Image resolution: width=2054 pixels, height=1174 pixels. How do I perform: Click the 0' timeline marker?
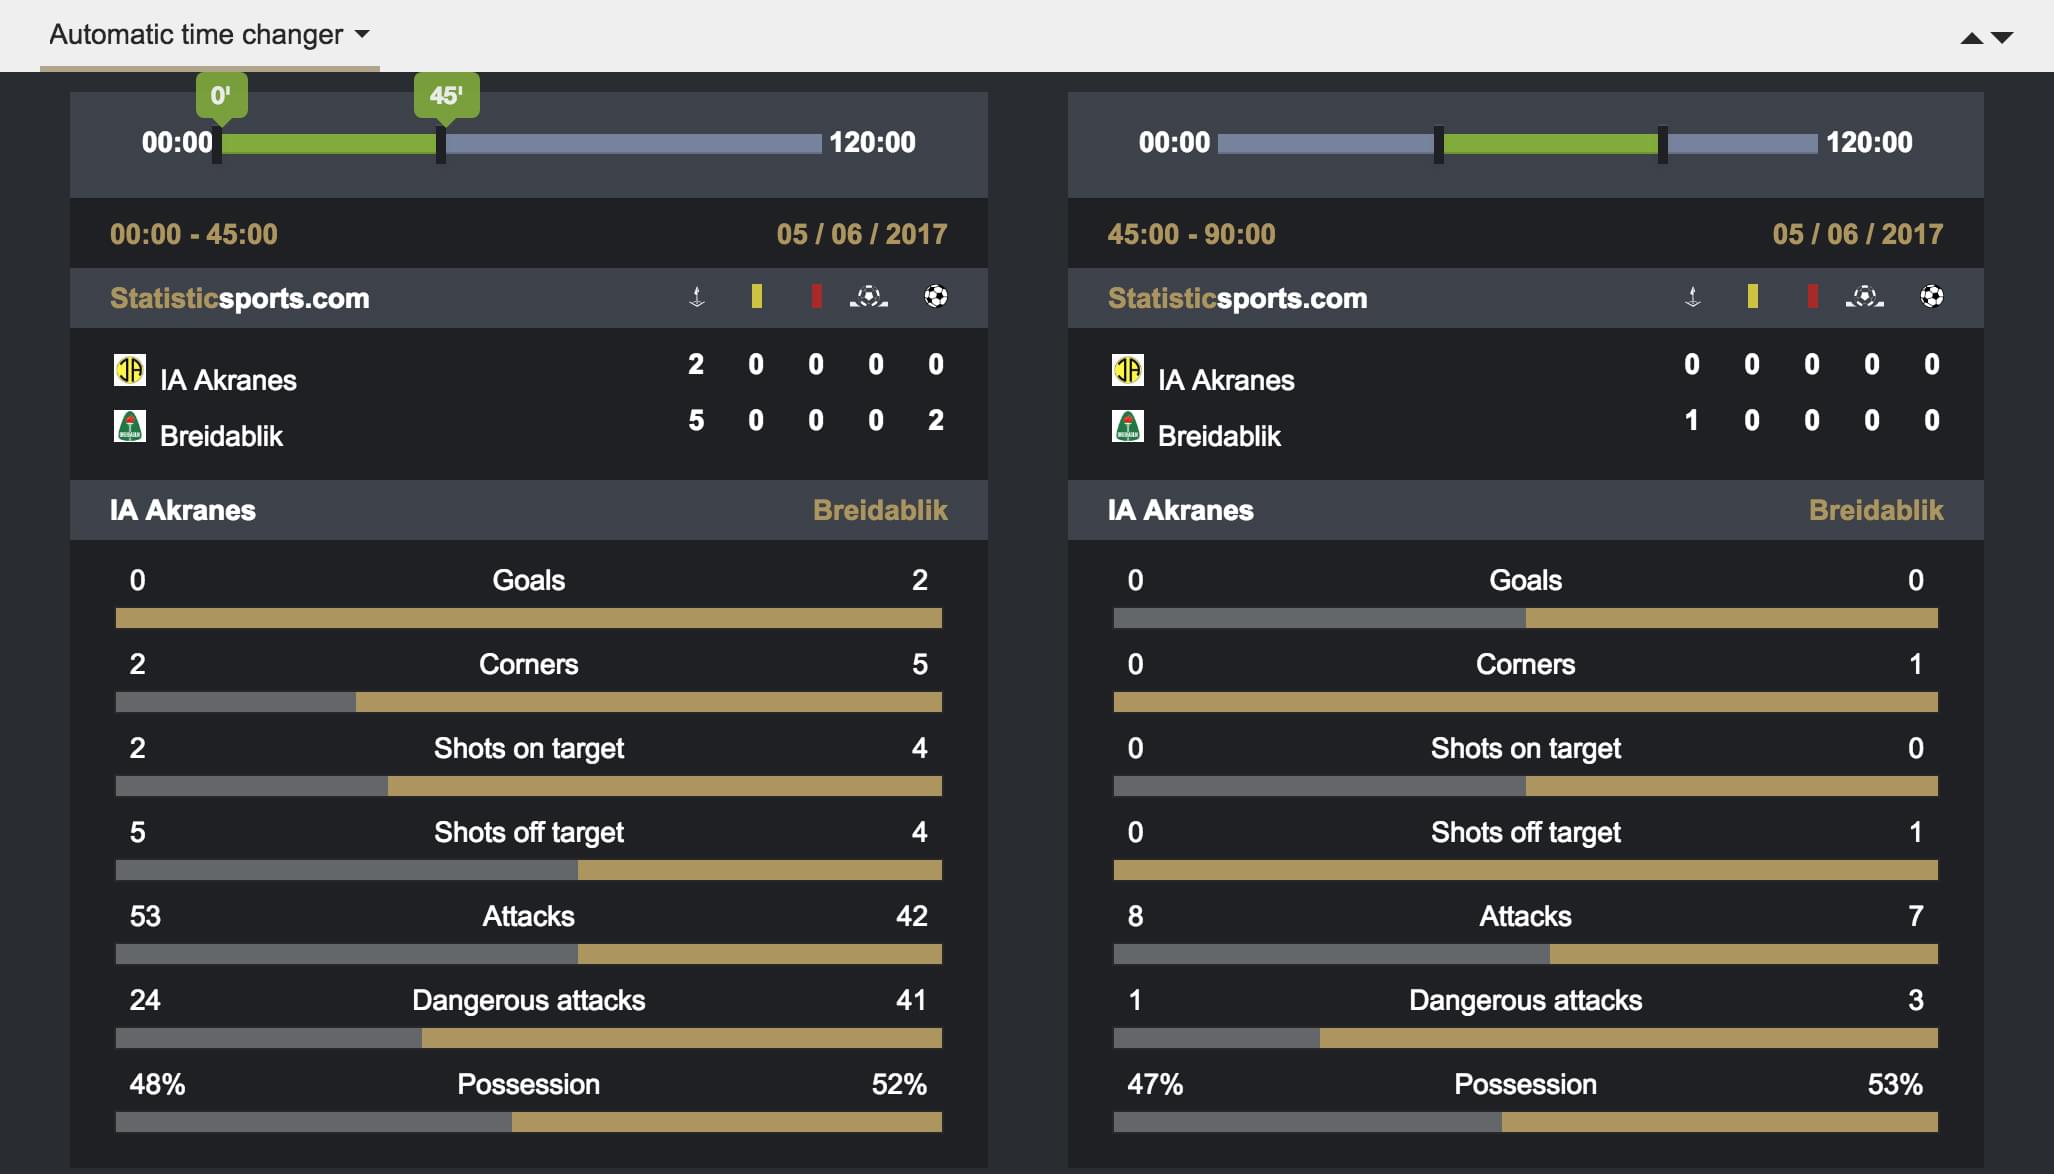221,96
